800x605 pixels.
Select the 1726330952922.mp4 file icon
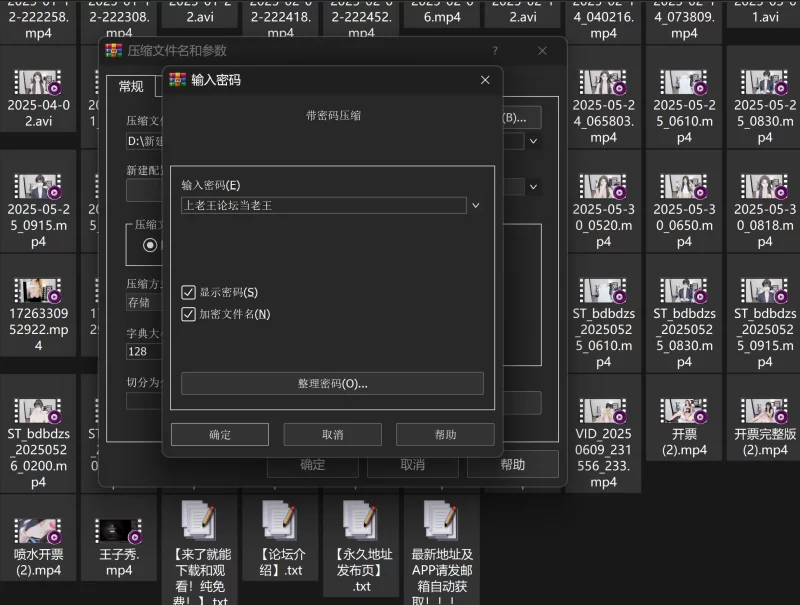pos(38,289)
